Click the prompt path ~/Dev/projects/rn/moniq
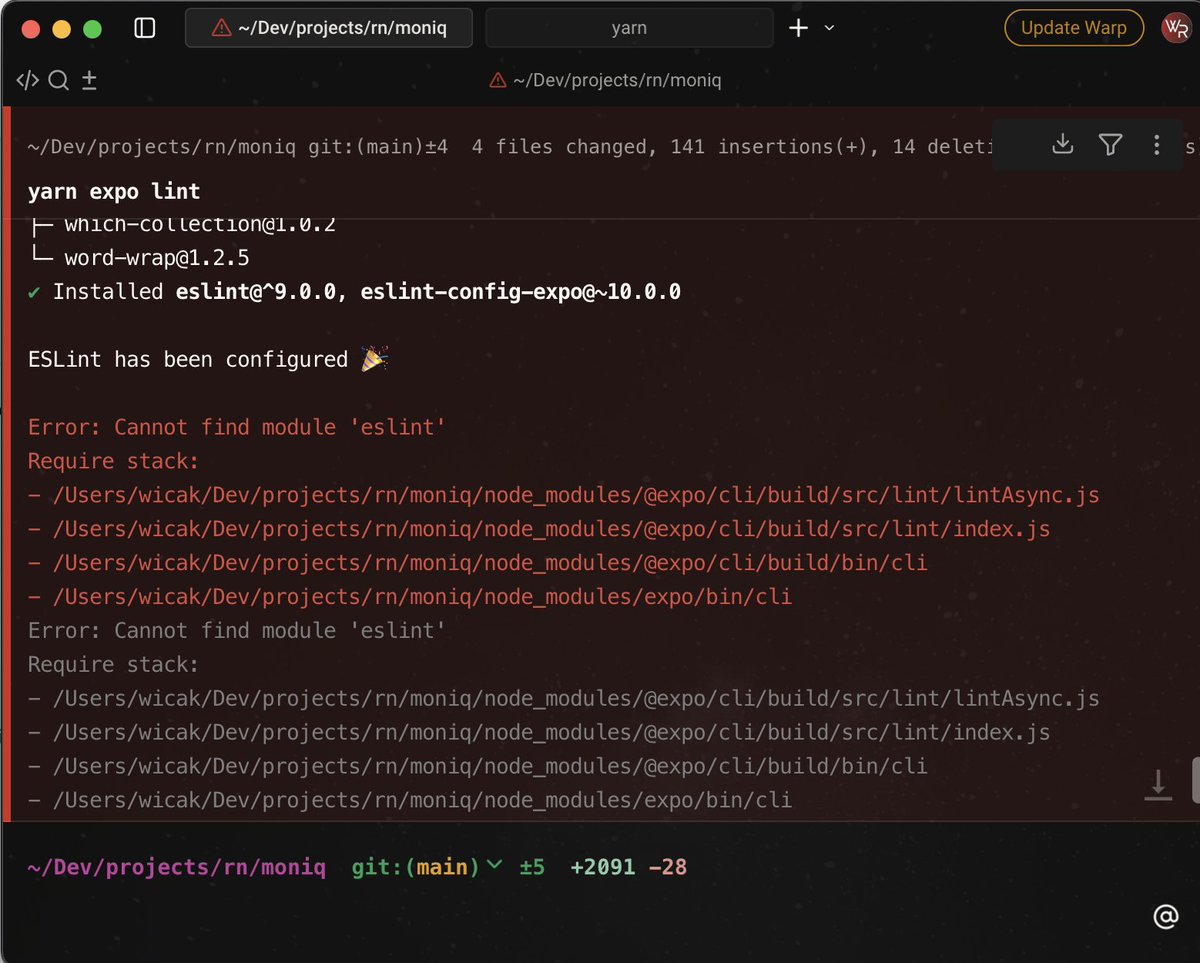Image resolution: width=1200 pixels, height=963 pixels. [177, 867]
